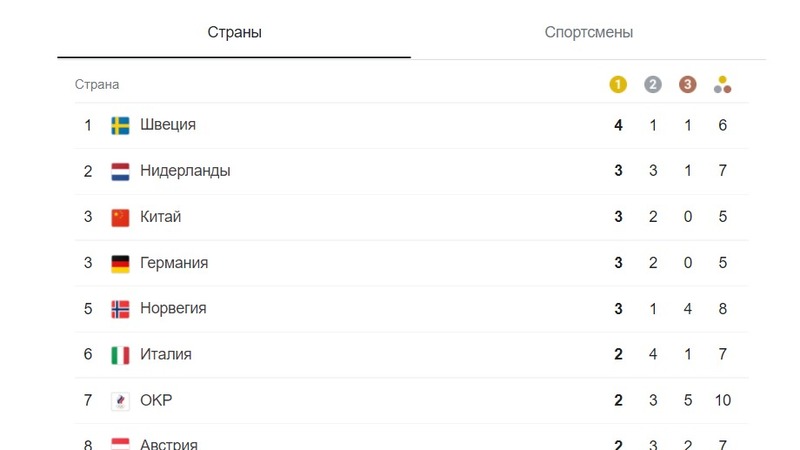Click the gold medal column icon
The height and width of the screenshot is (450, 800).
(618, 84)
